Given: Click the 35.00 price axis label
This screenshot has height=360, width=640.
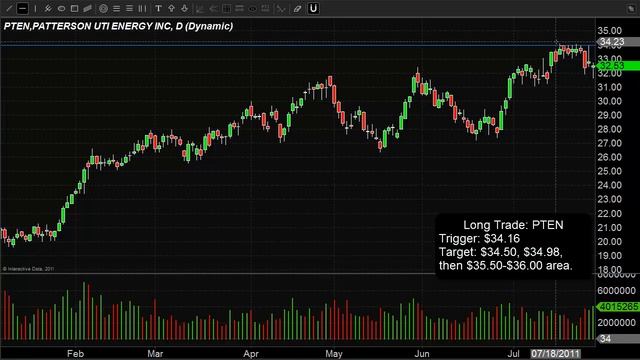Looking at the screenshot, I should tap(609, 31).
